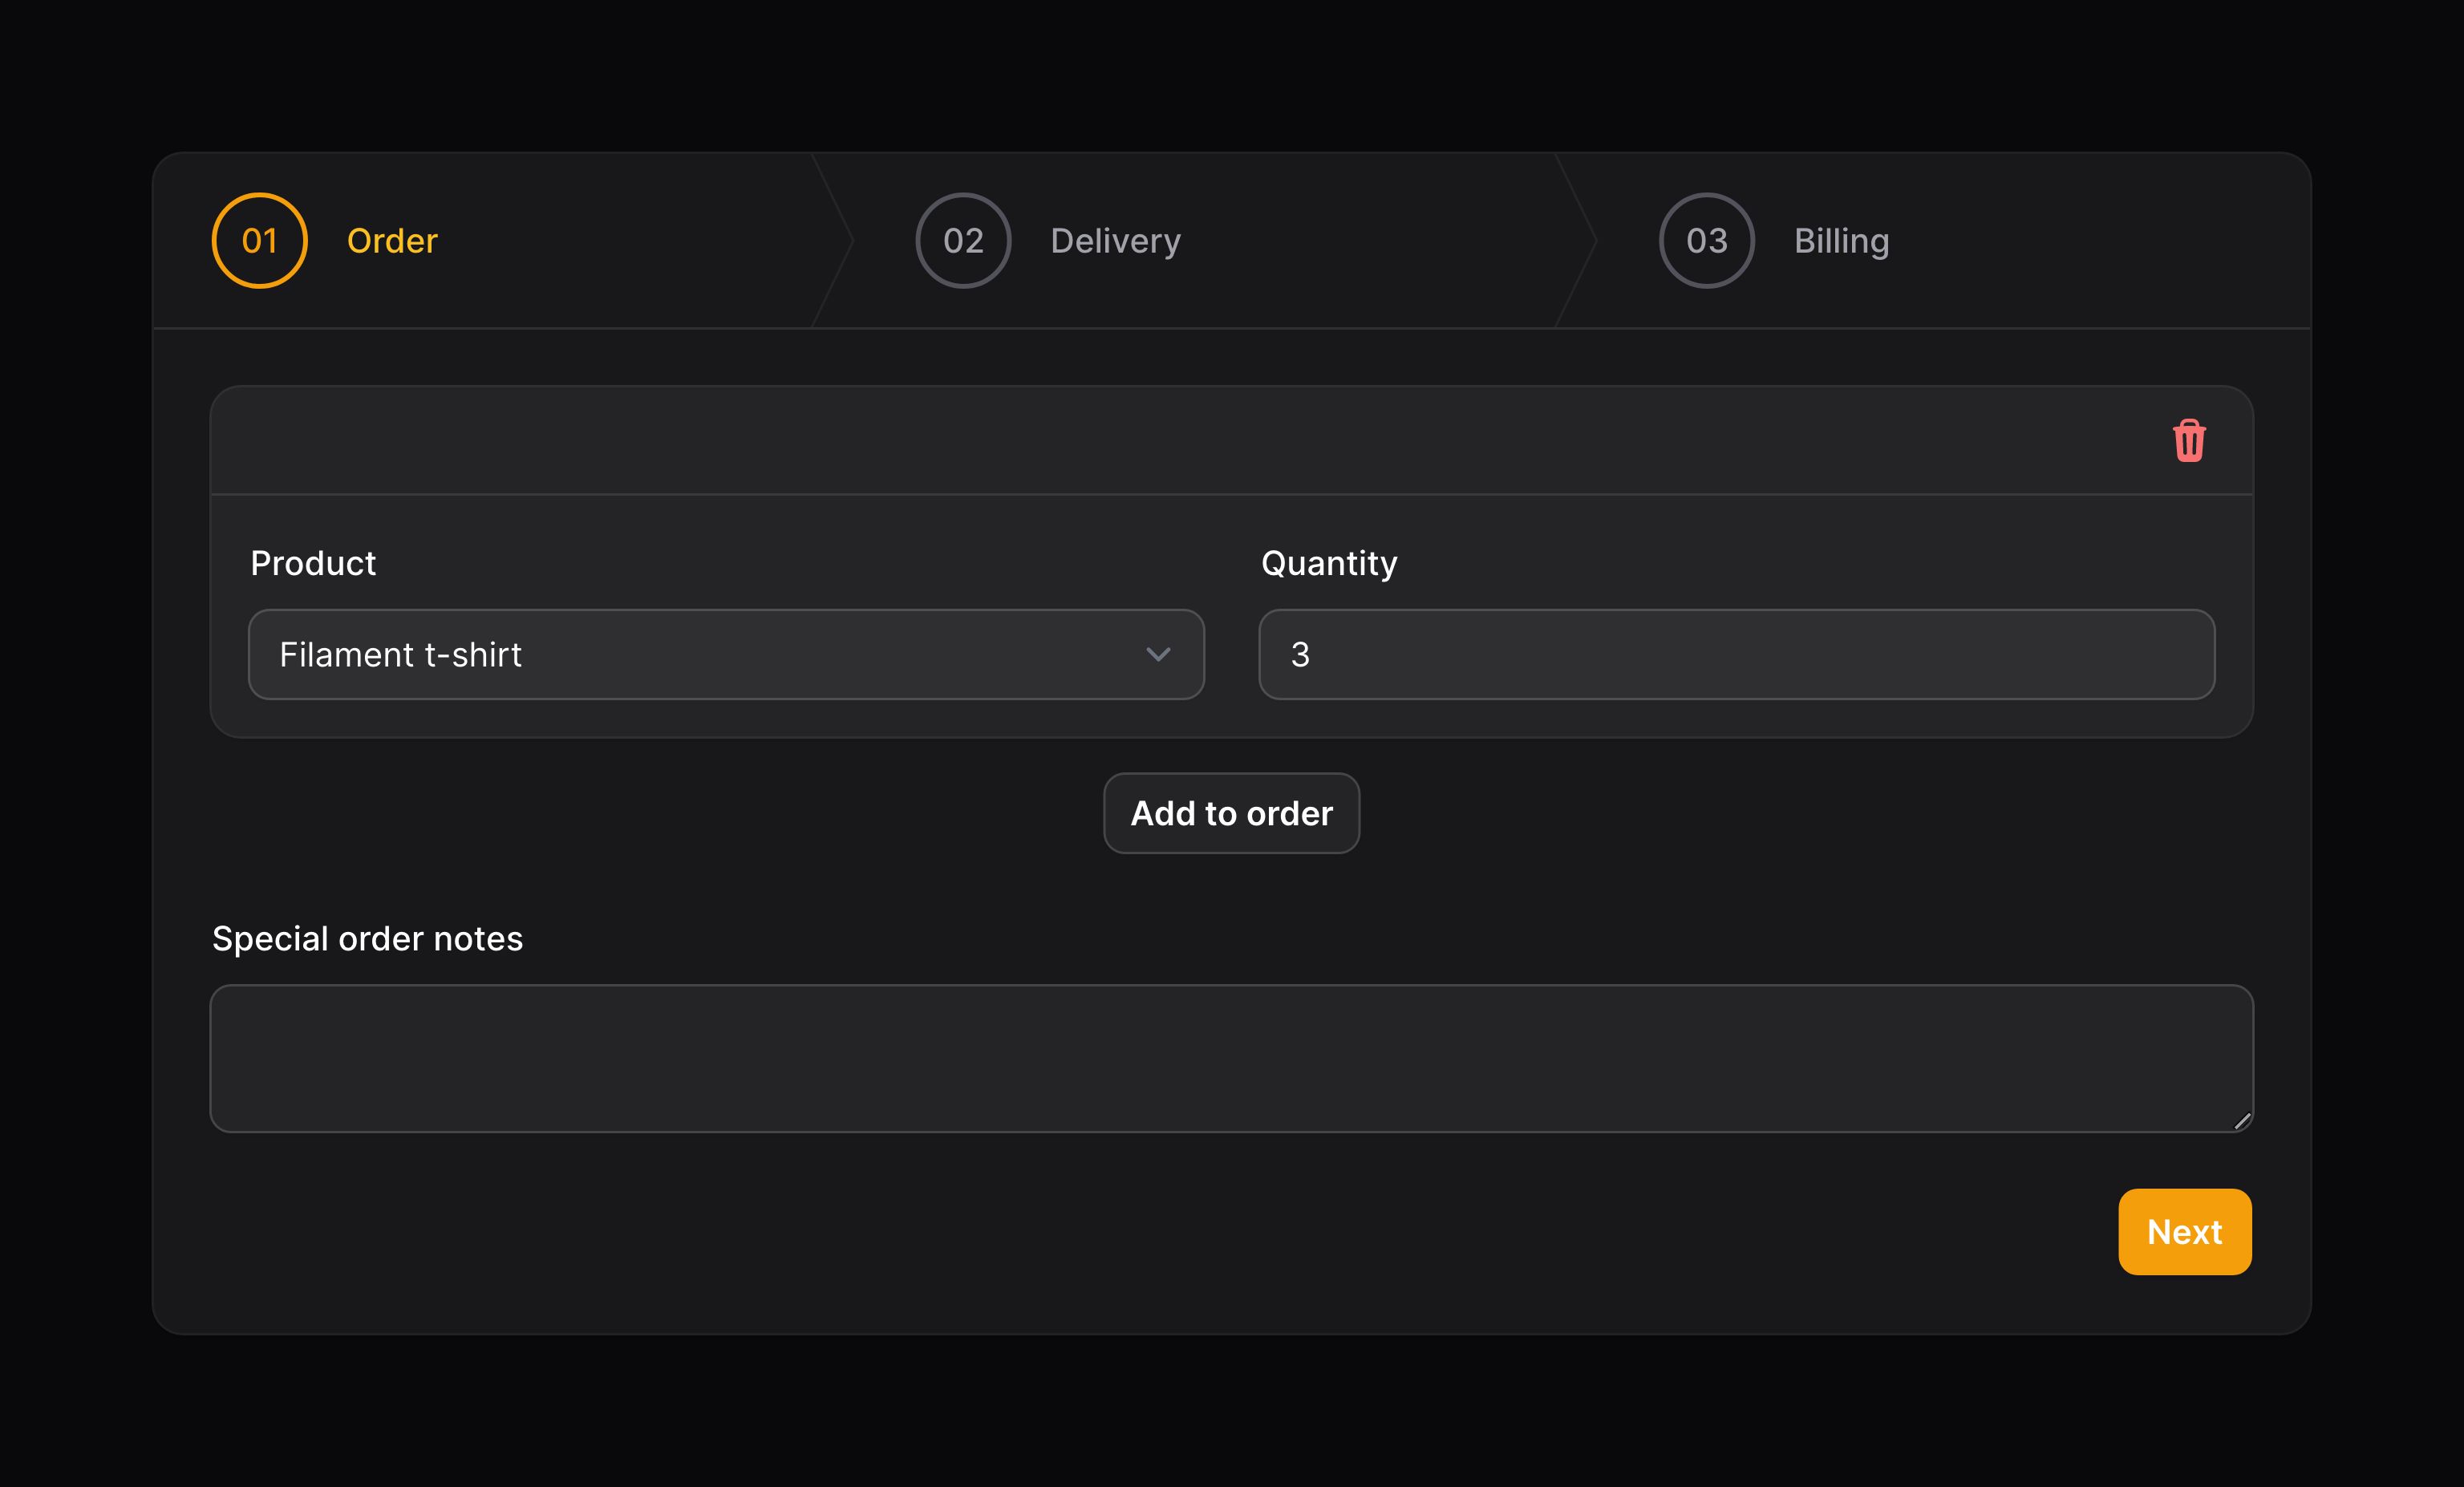This screenshot has height=1487, width=2464.
Task: Click the Special order notes label
Action: point(367,939)
